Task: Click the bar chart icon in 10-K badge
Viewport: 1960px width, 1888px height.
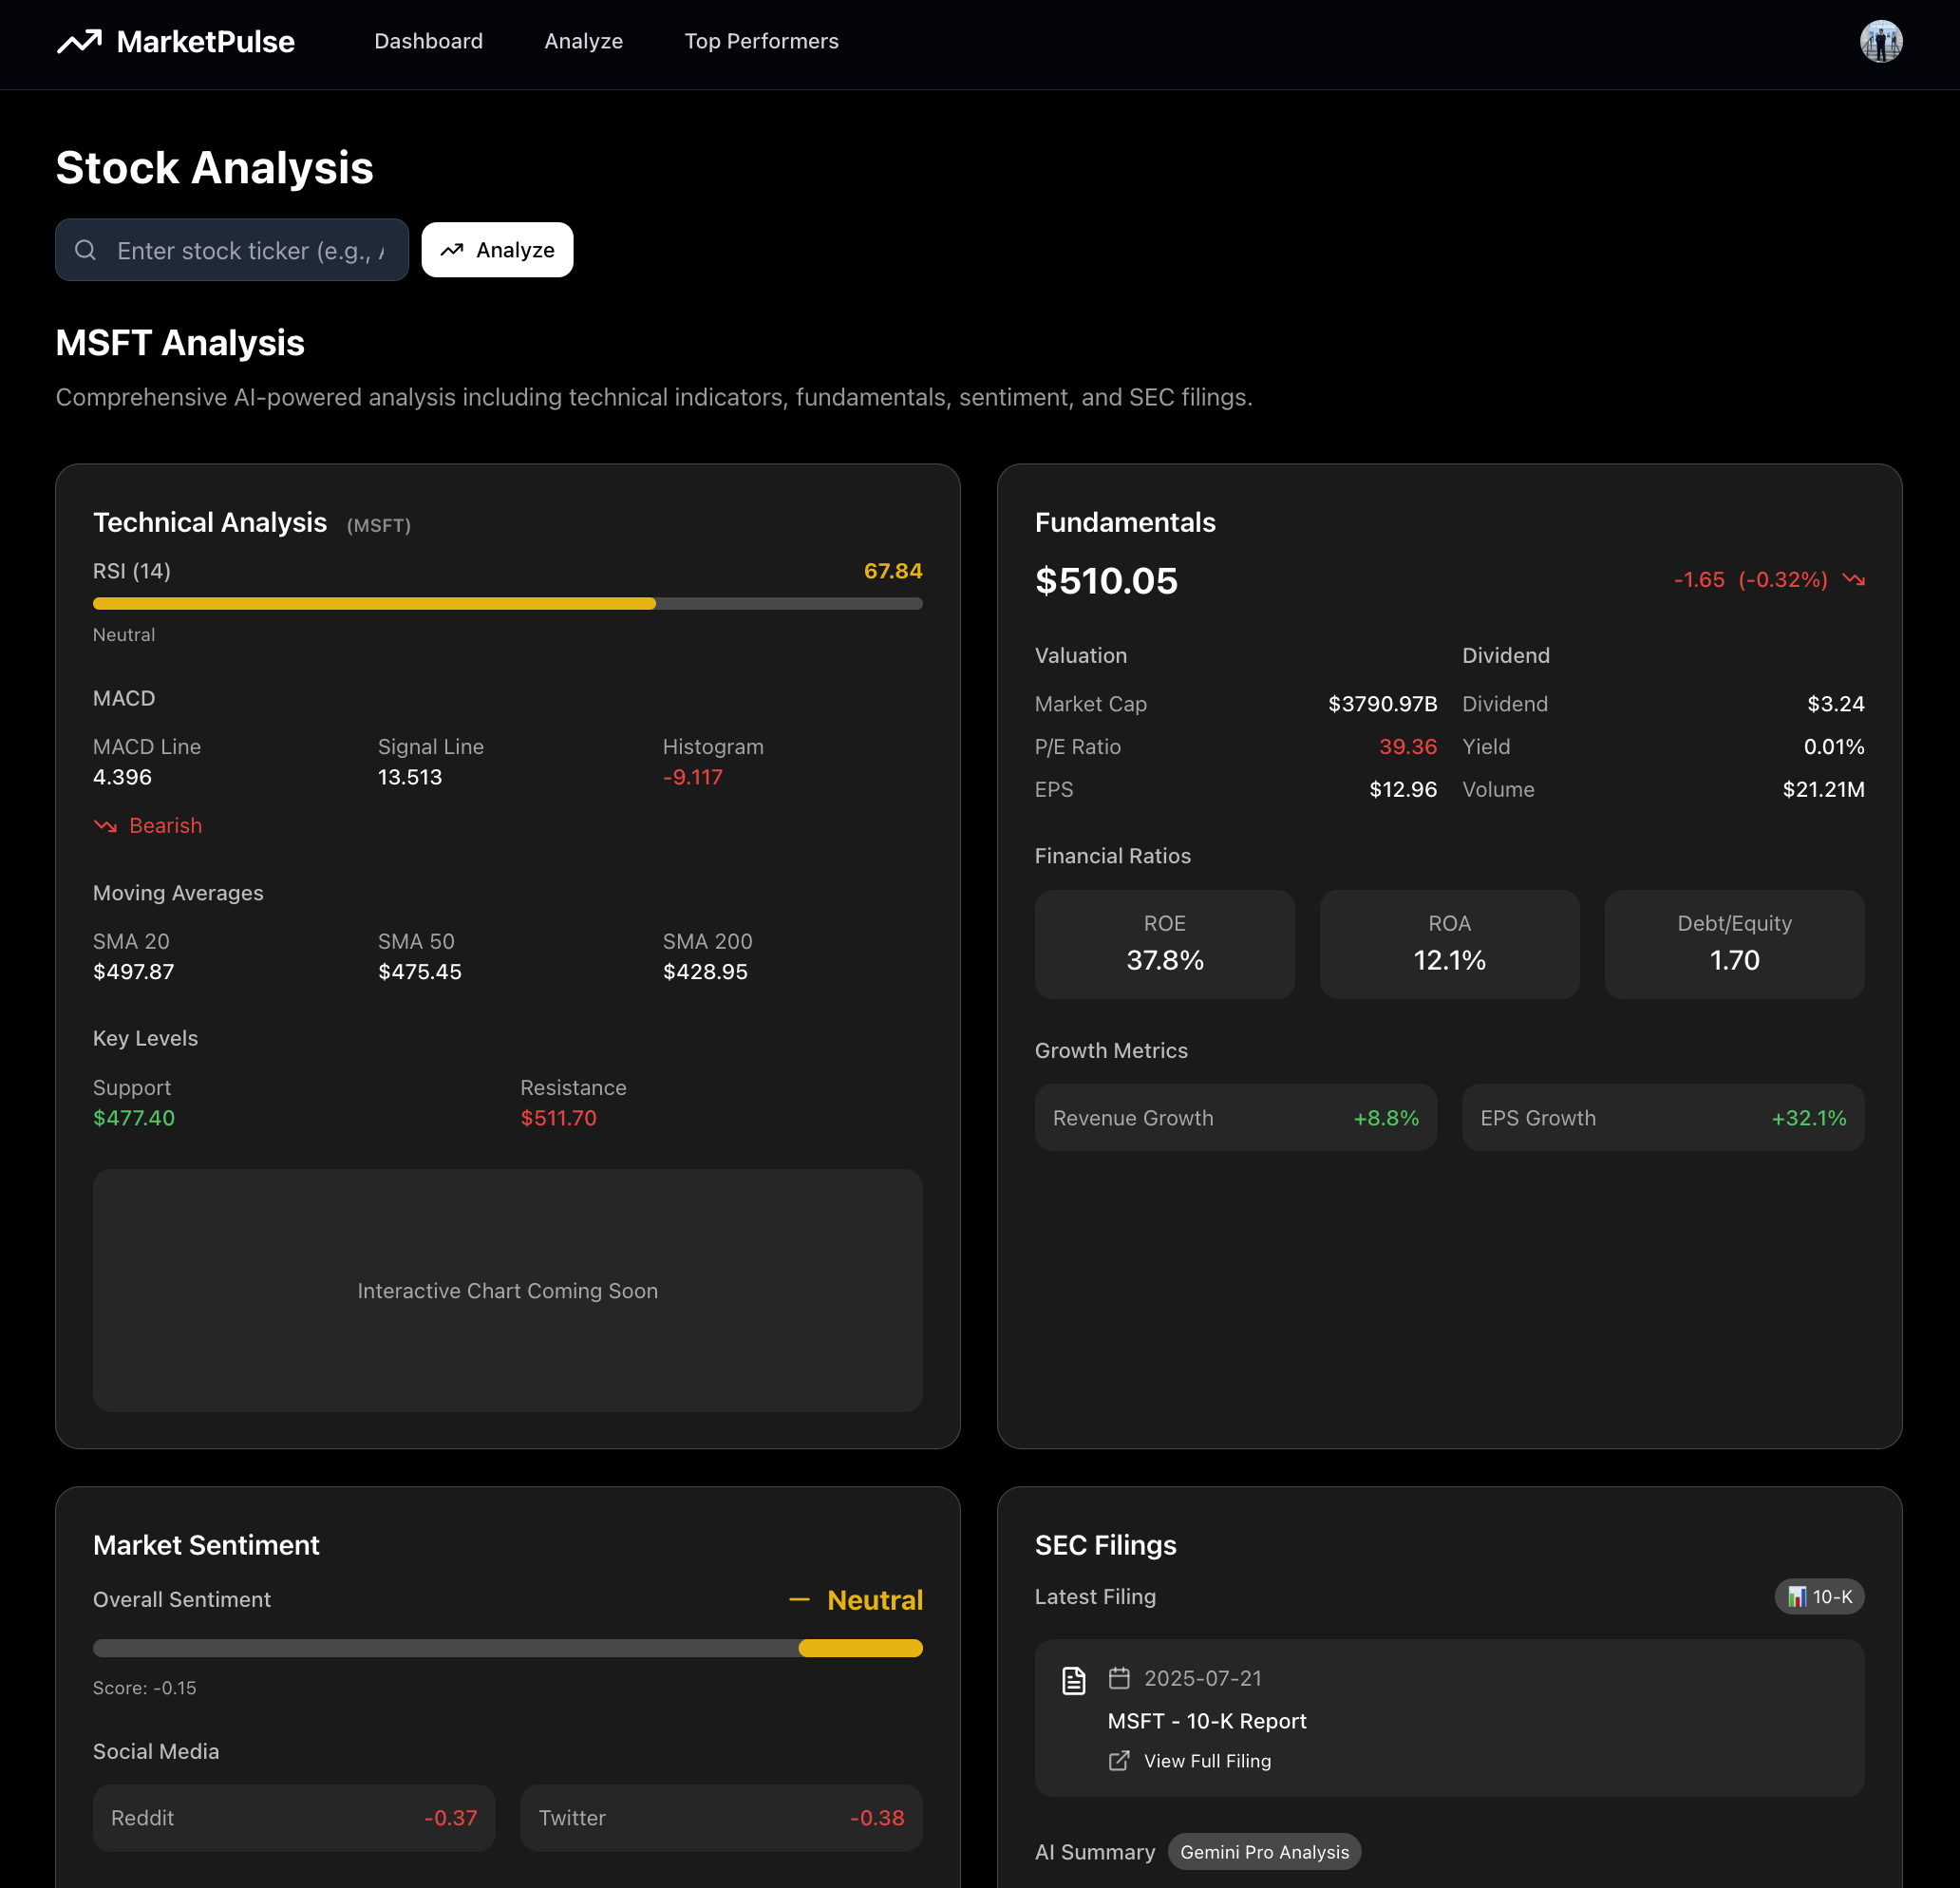Action: [x=1797, y=1597]
